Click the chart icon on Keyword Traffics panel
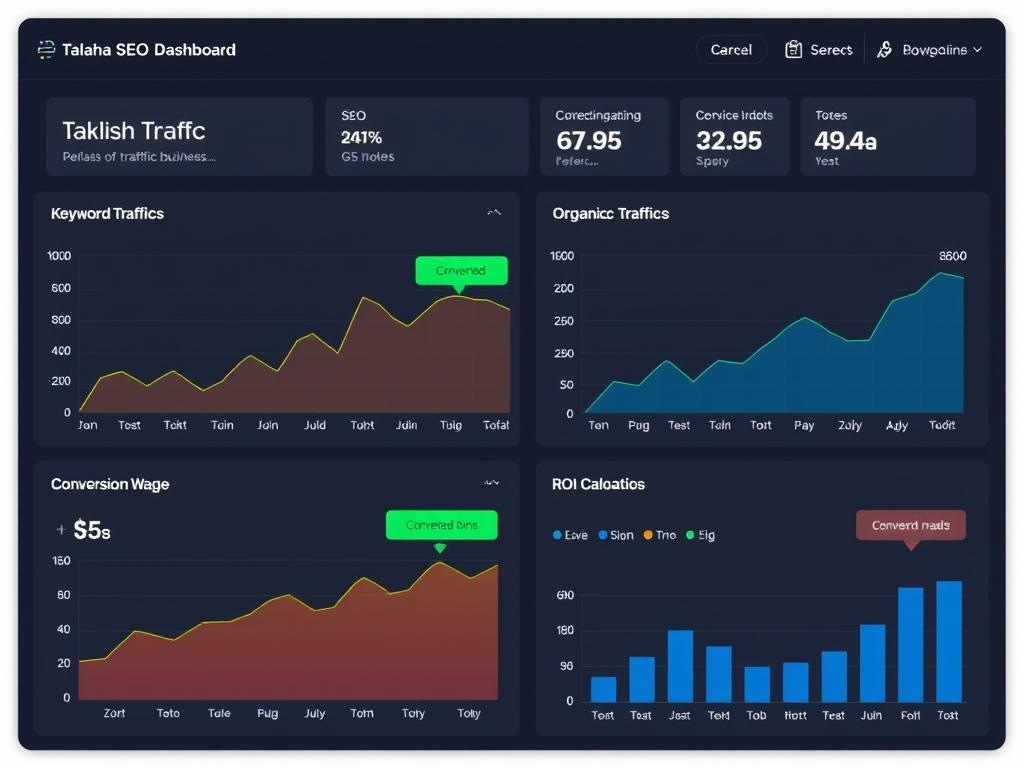This screenshot has height=768, width=1024. click(493, 212)
